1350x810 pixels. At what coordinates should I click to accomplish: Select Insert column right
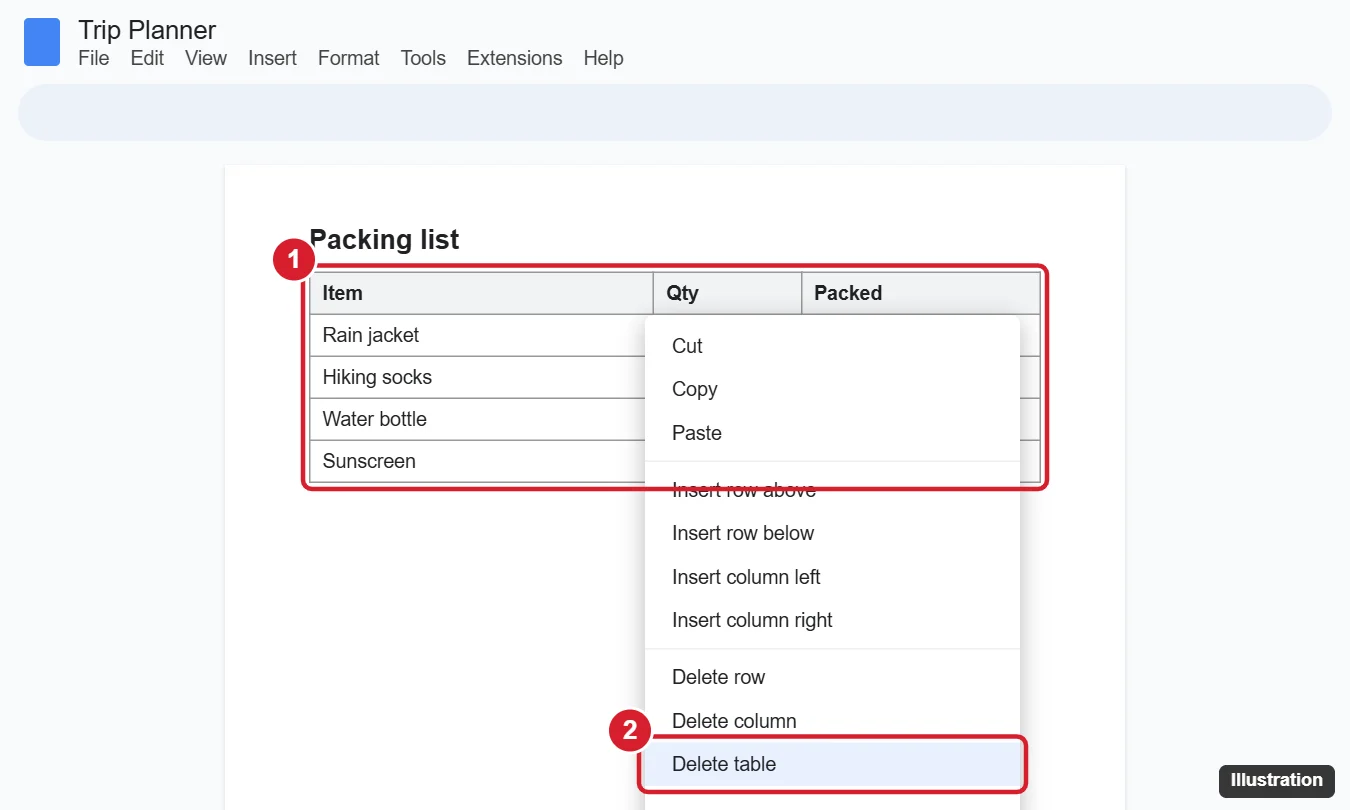[832, 620]
